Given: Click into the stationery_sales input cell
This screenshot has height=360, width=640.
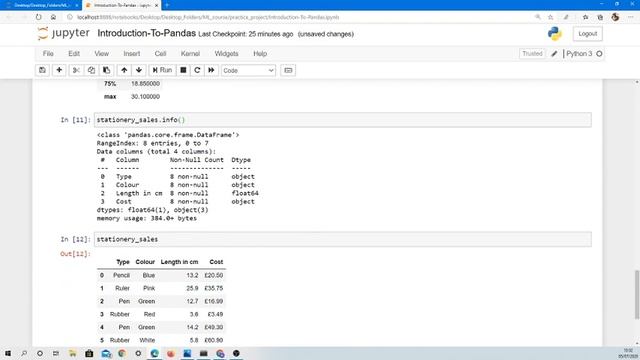Looking at the screenshot, I should [342, 239].
